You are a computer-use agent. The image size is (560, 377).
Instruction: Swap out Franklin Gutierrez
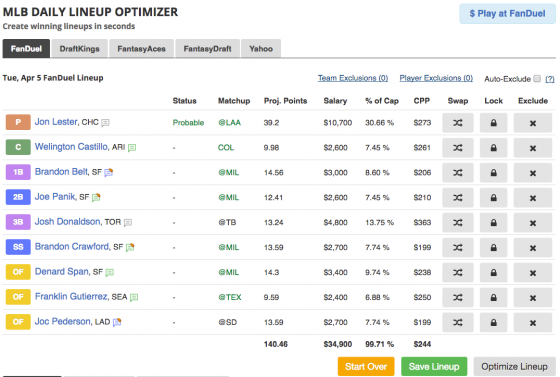click(458, 298)
